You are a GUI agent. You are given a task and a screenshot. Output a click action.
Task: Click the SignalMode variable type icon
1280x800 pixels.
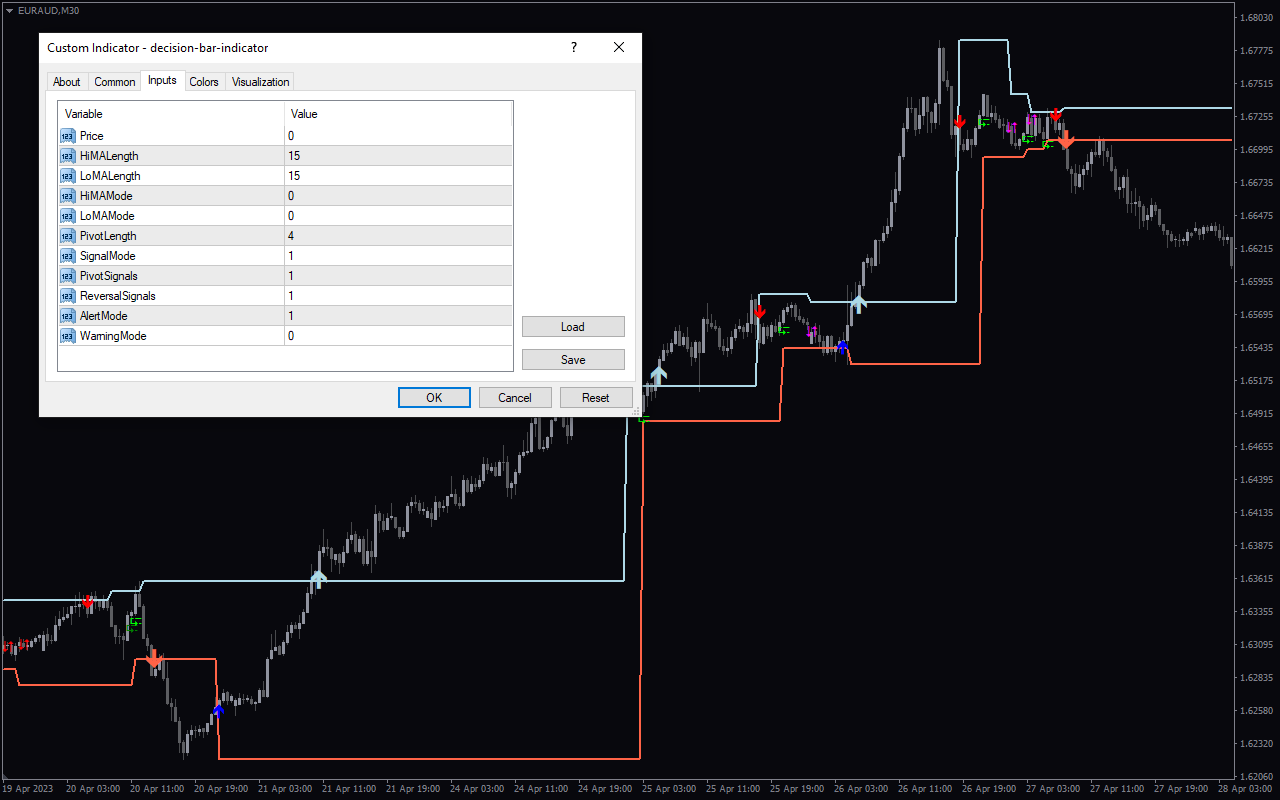[x=68, y=256]
